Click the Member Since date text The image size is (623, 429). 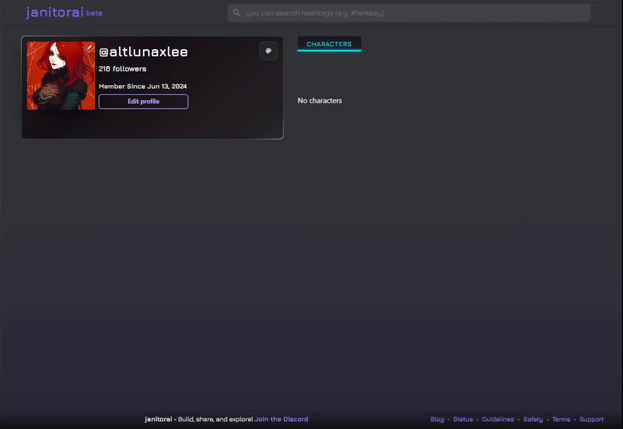click(x=142, y=86)
